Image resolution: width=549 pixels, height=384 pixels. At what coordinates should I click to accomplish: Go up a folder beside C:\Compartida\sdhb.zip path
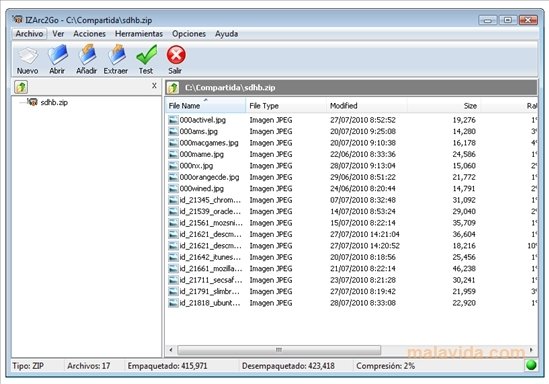(x=173, y=88)
